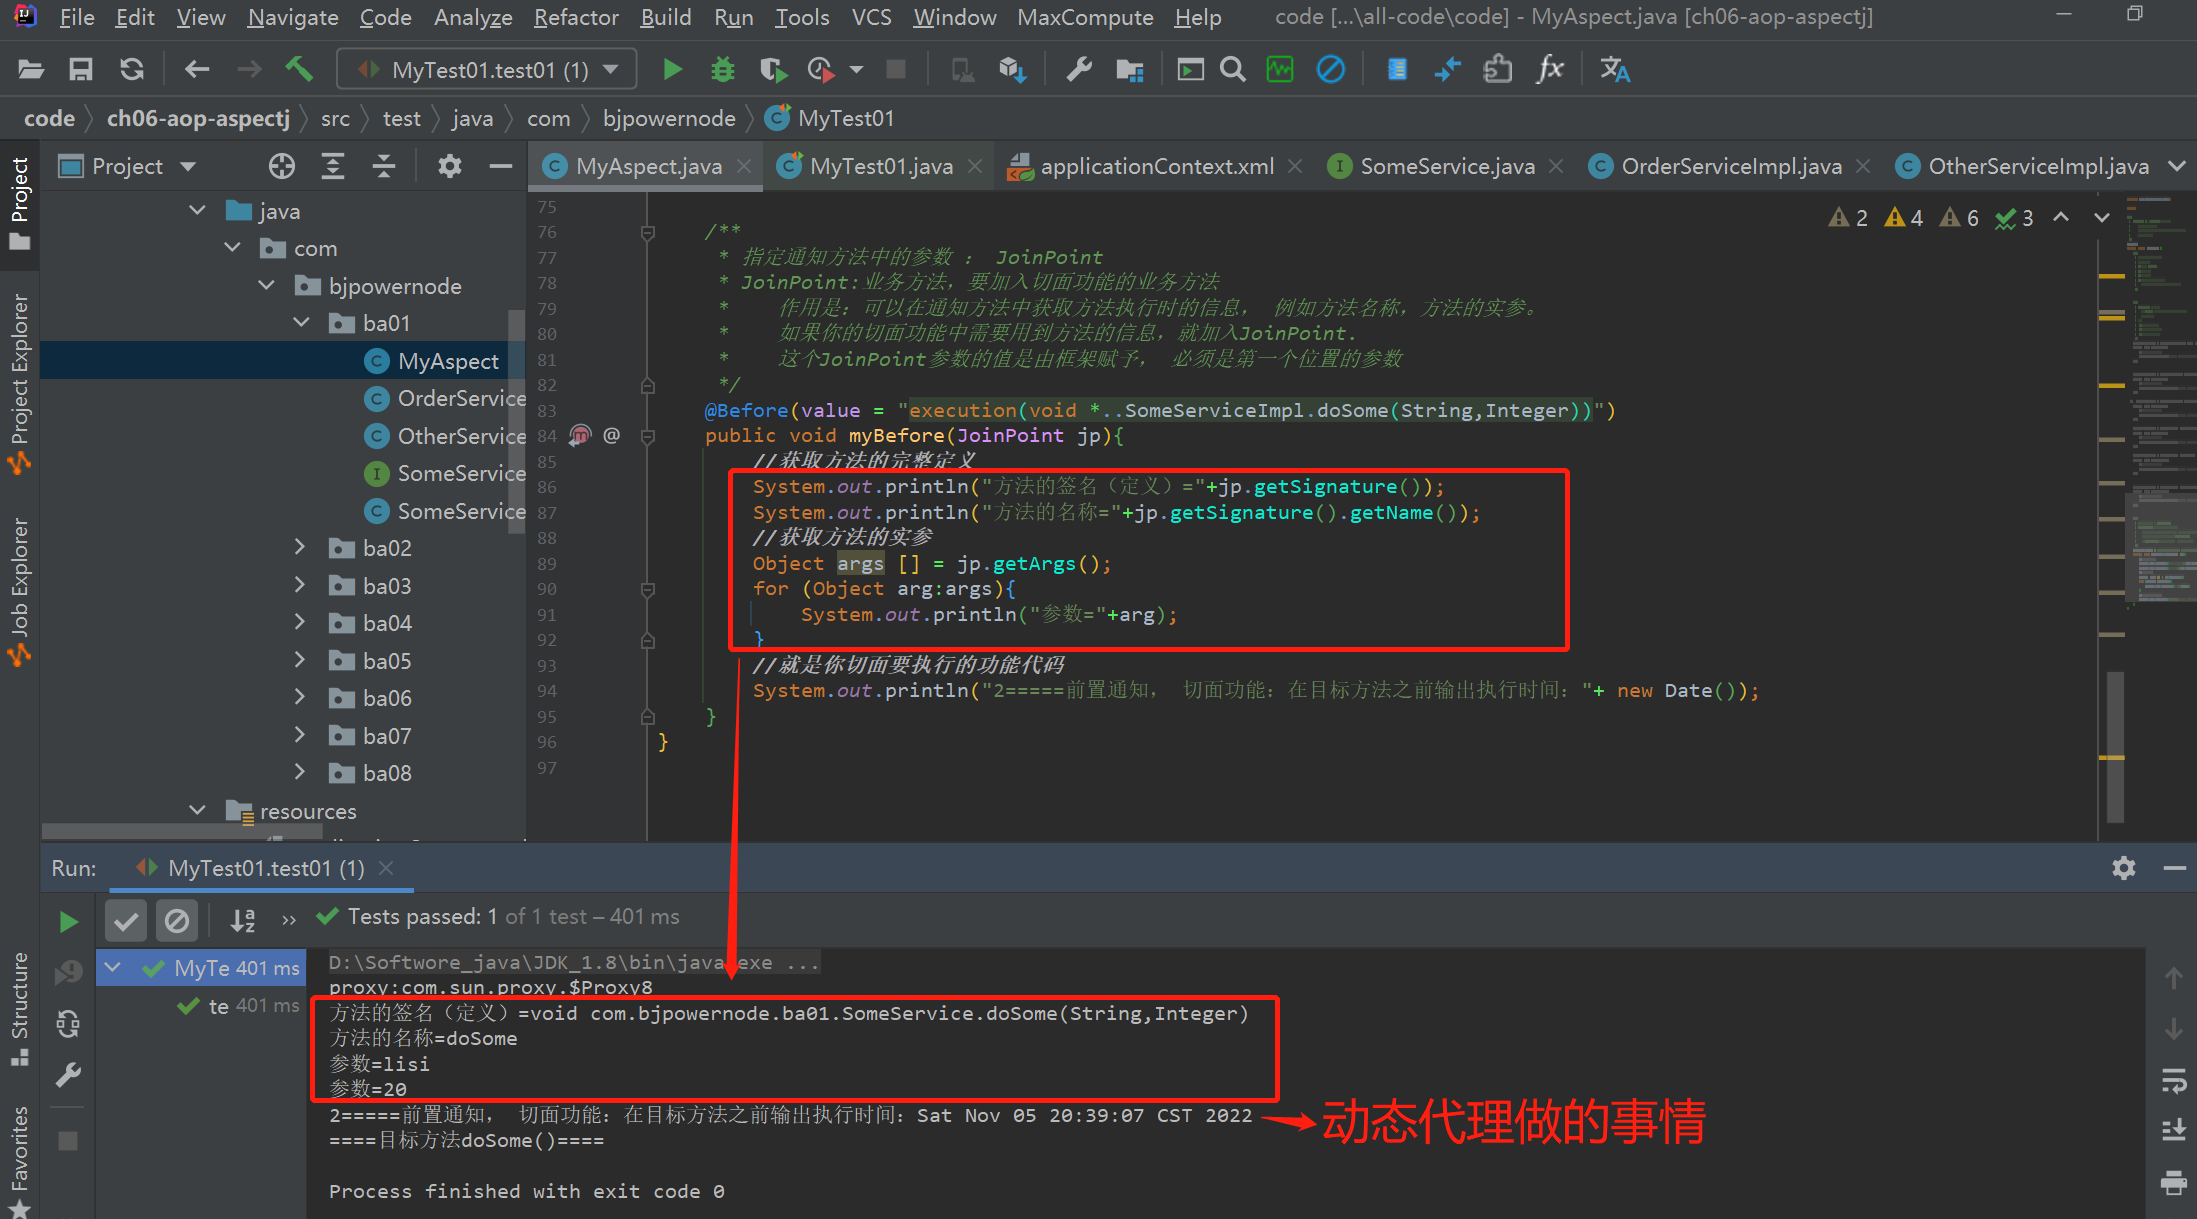
Task: Click the green Run button in toolbar
Action: pyautogui.click(x=673, y=69)
